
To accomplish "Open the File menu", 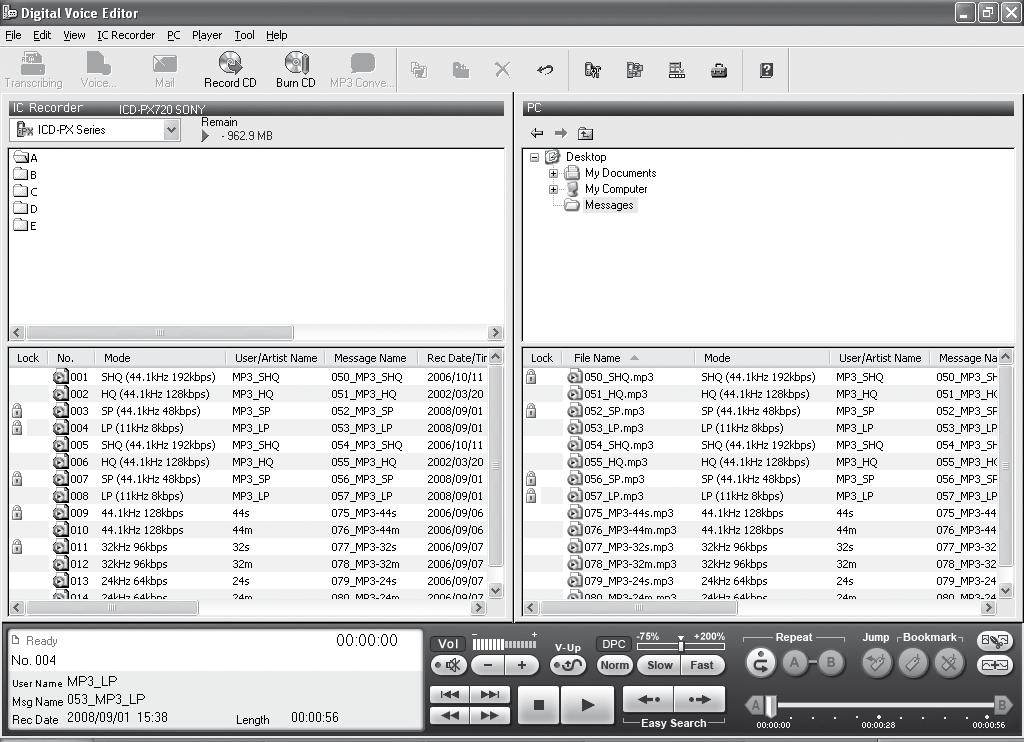I will pyautogui.click(x=13, y=35).
